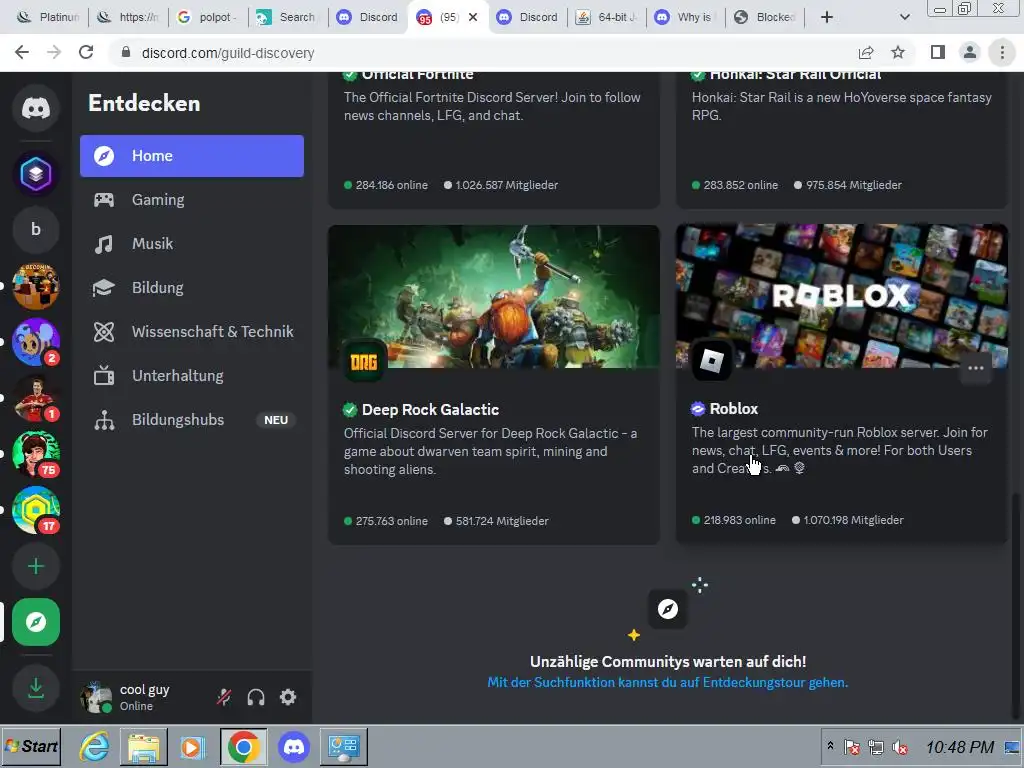1024x768 pixels.
Task: Open the server icon with 17 notifications
Action: point(36,510)
